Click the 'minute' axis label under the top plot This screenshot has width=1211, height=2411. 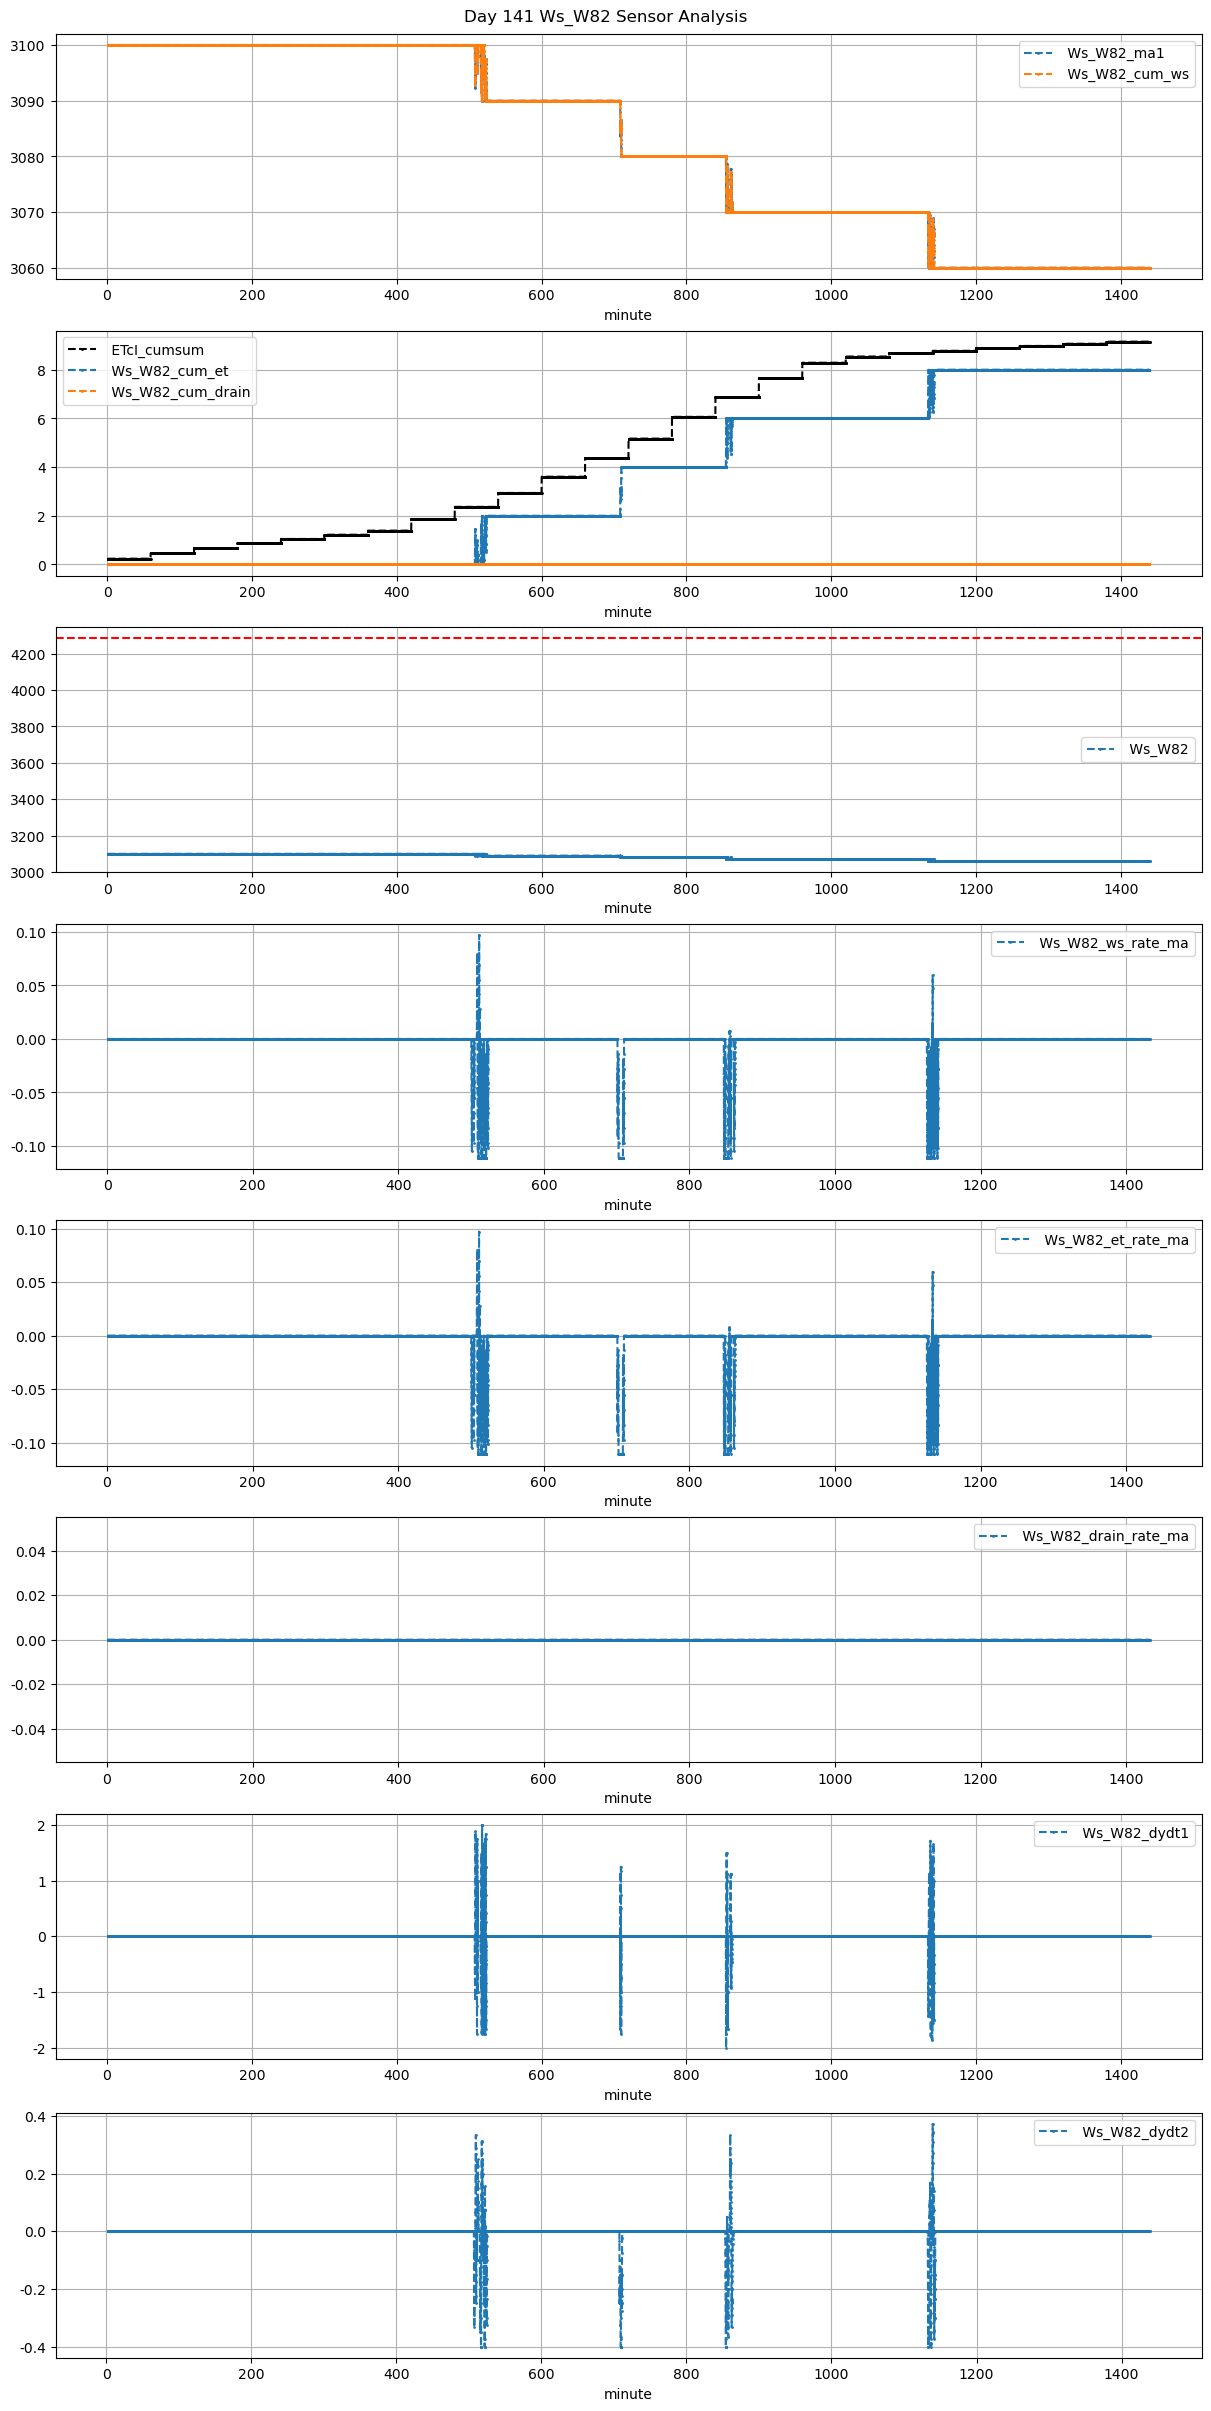[627, 315]
